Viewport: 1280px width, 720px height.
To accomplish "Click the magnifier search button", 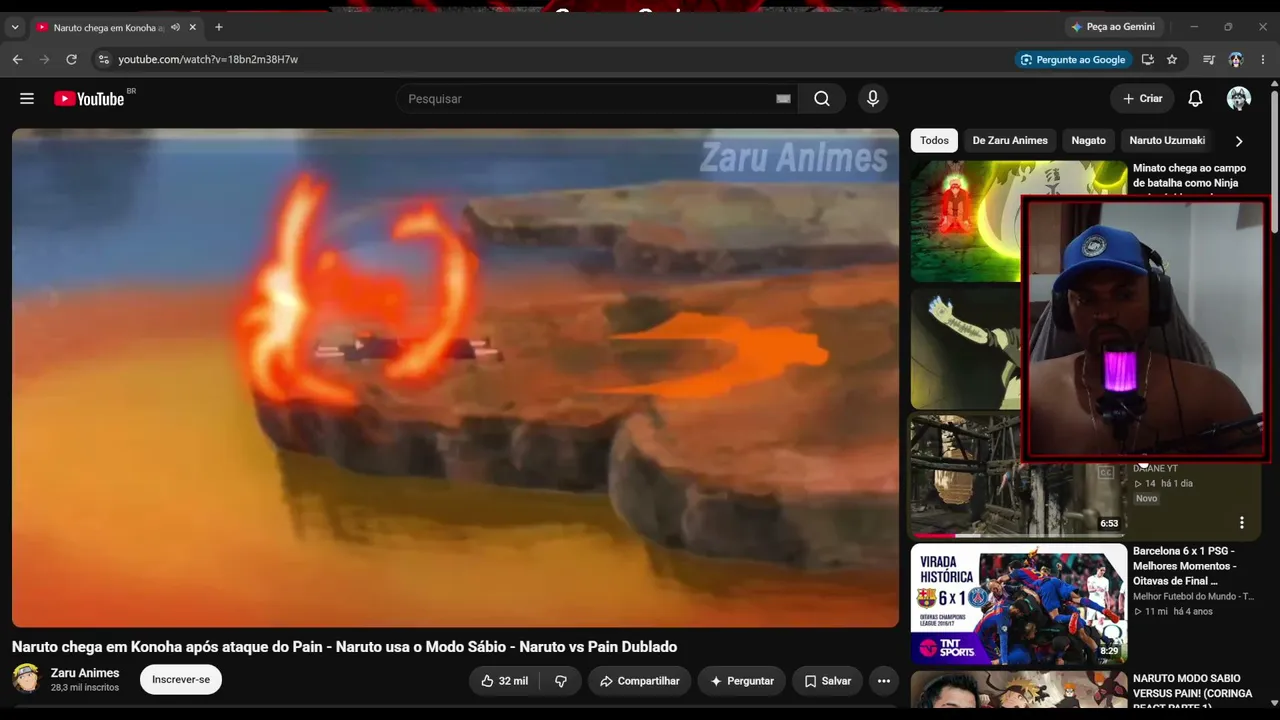I will click(822, 99).
